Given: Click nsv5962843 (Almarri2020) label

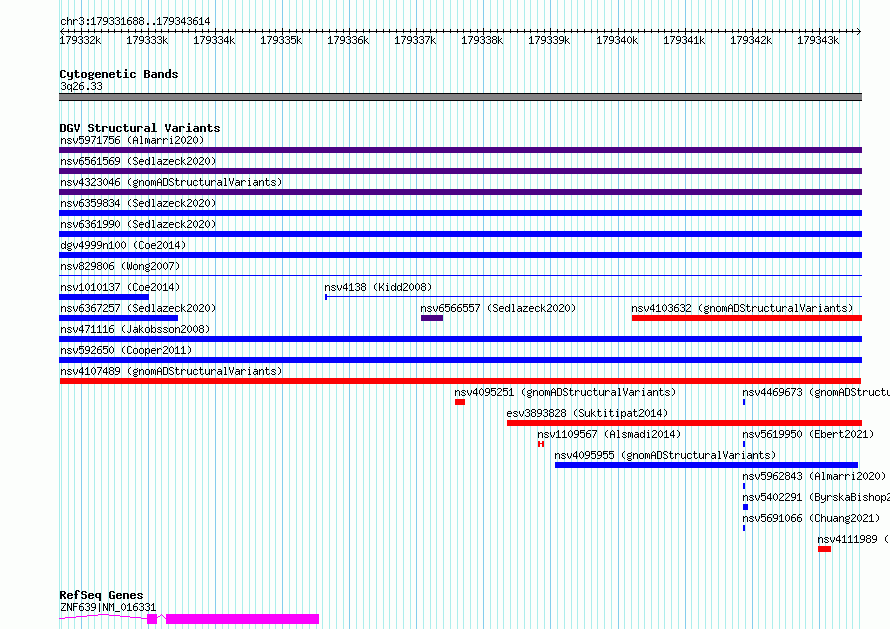Looking at the screenshot, I should coord(814,476).
